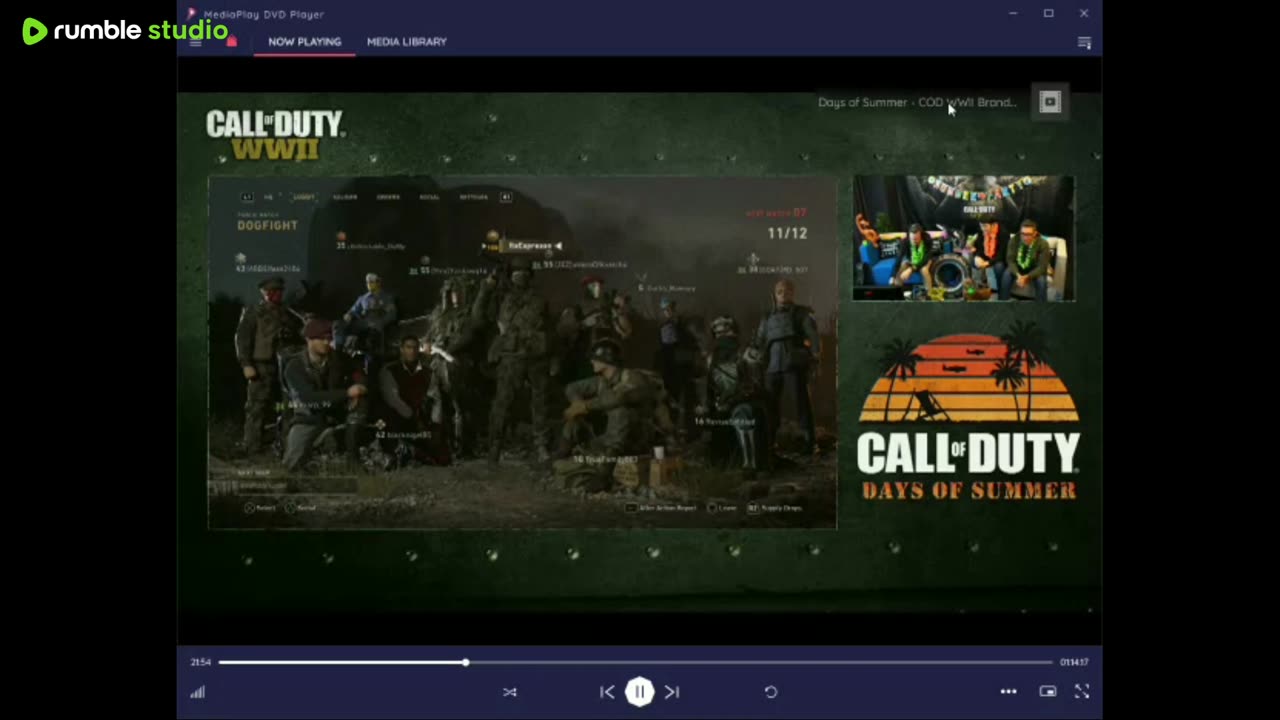Skip to the next track

coord(672,692)
